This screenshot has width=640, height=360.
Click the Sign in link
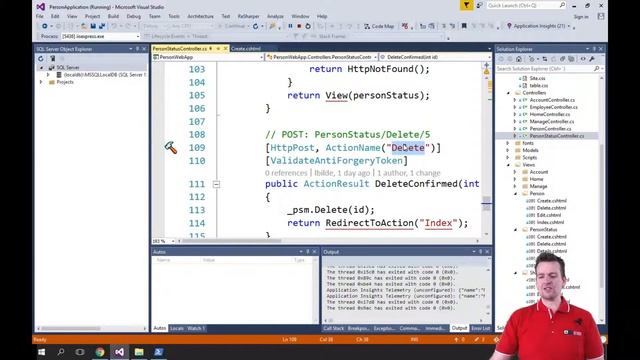pyautogui.click(x=581, y=17)
